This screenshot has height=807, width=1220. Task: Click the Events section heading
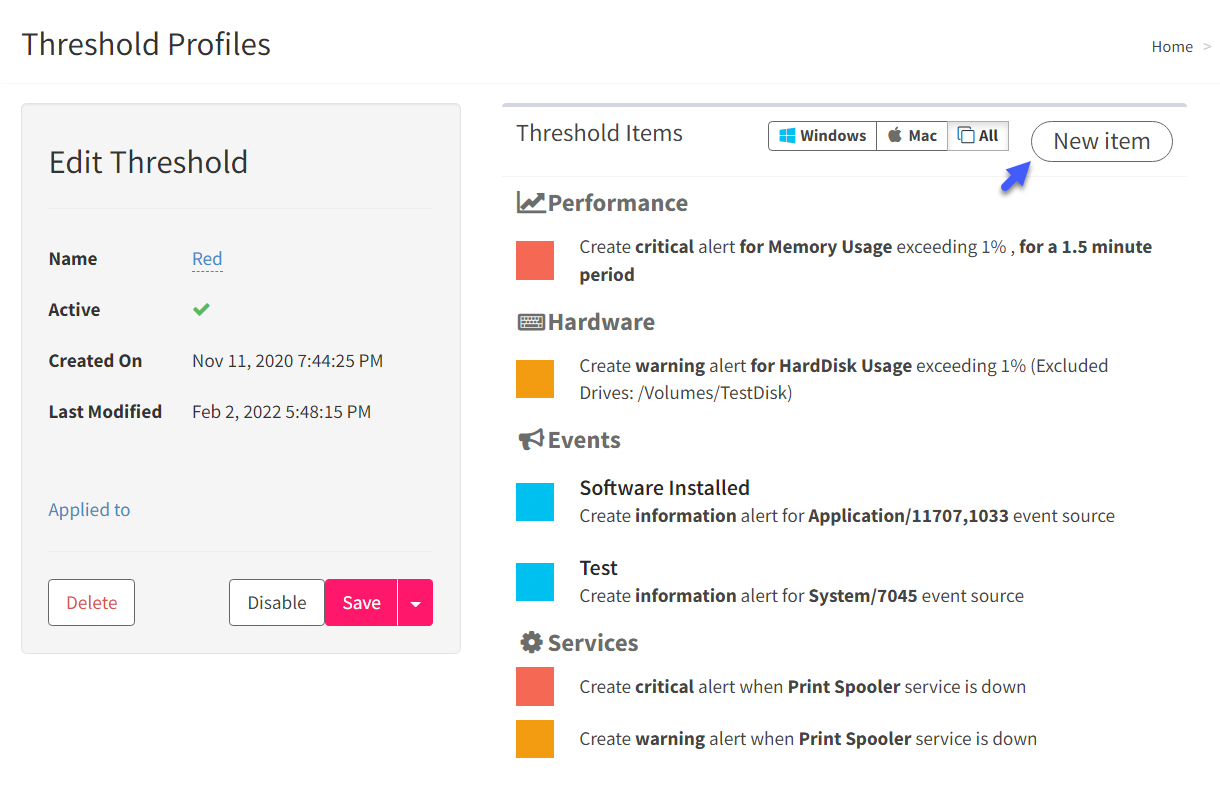pyautogui.click(x=584, y=440)
